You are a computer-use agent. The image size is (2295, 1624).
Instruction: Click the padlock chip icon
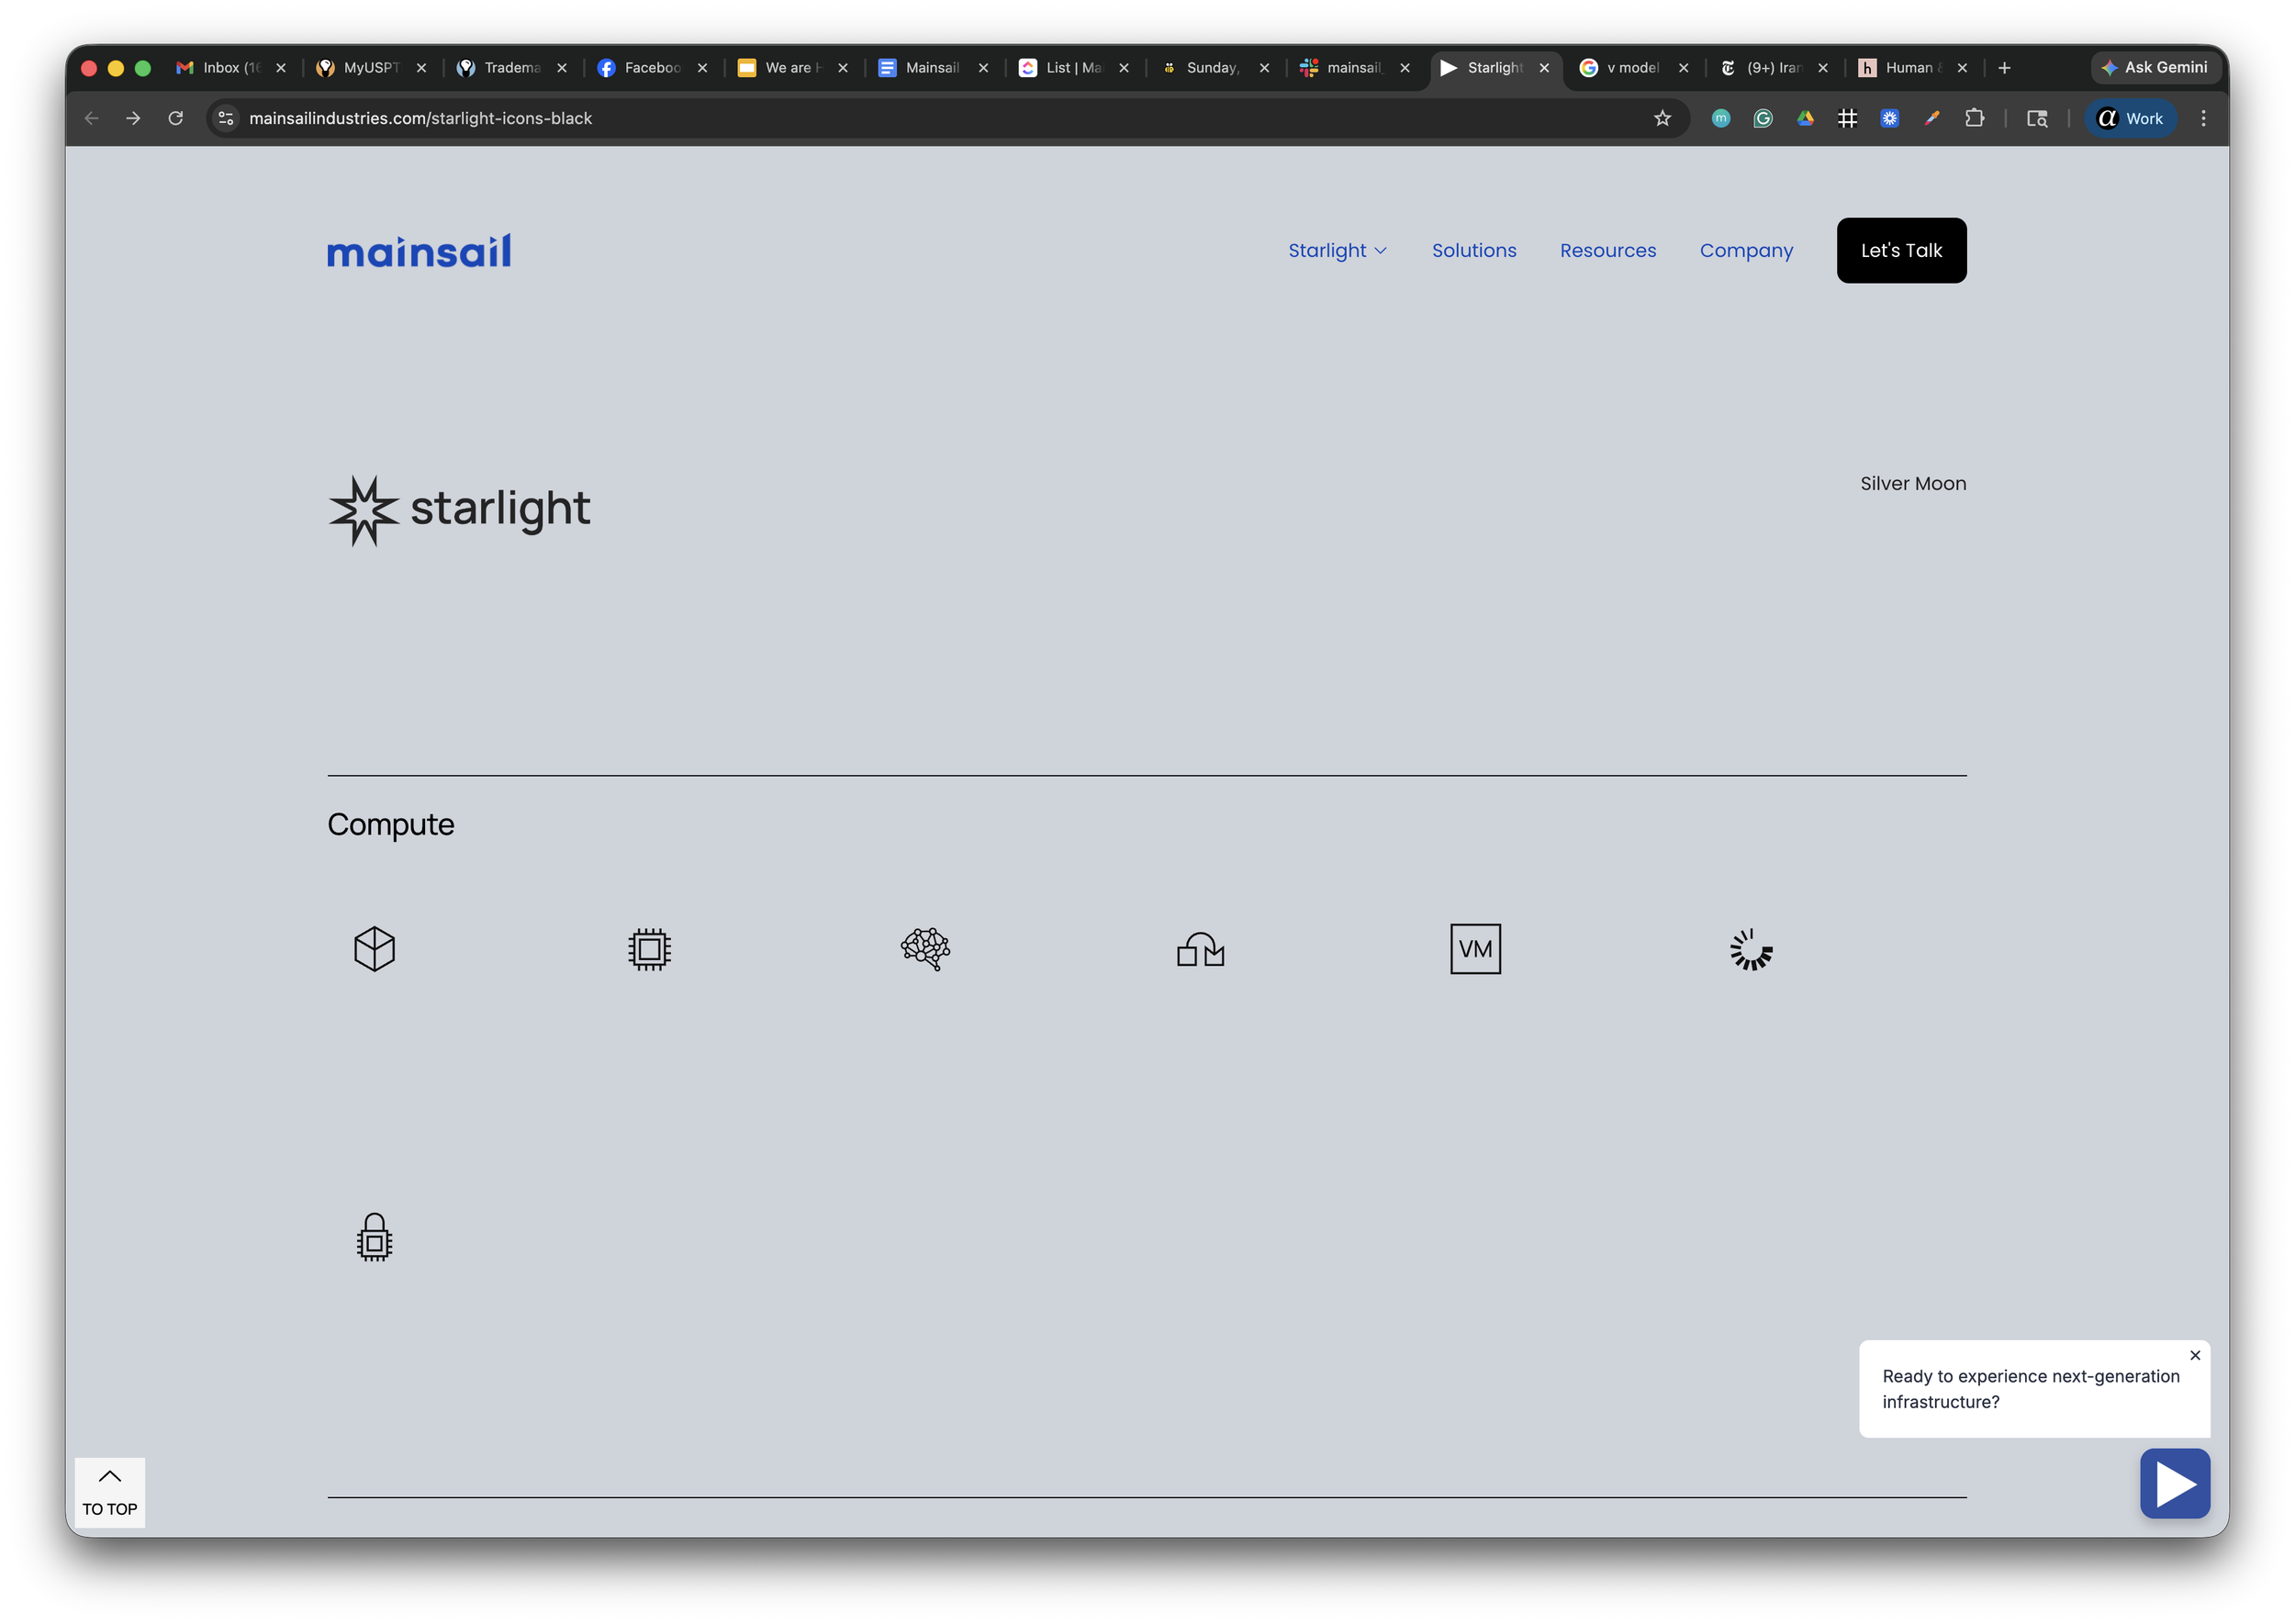(x=374, y=1237)
